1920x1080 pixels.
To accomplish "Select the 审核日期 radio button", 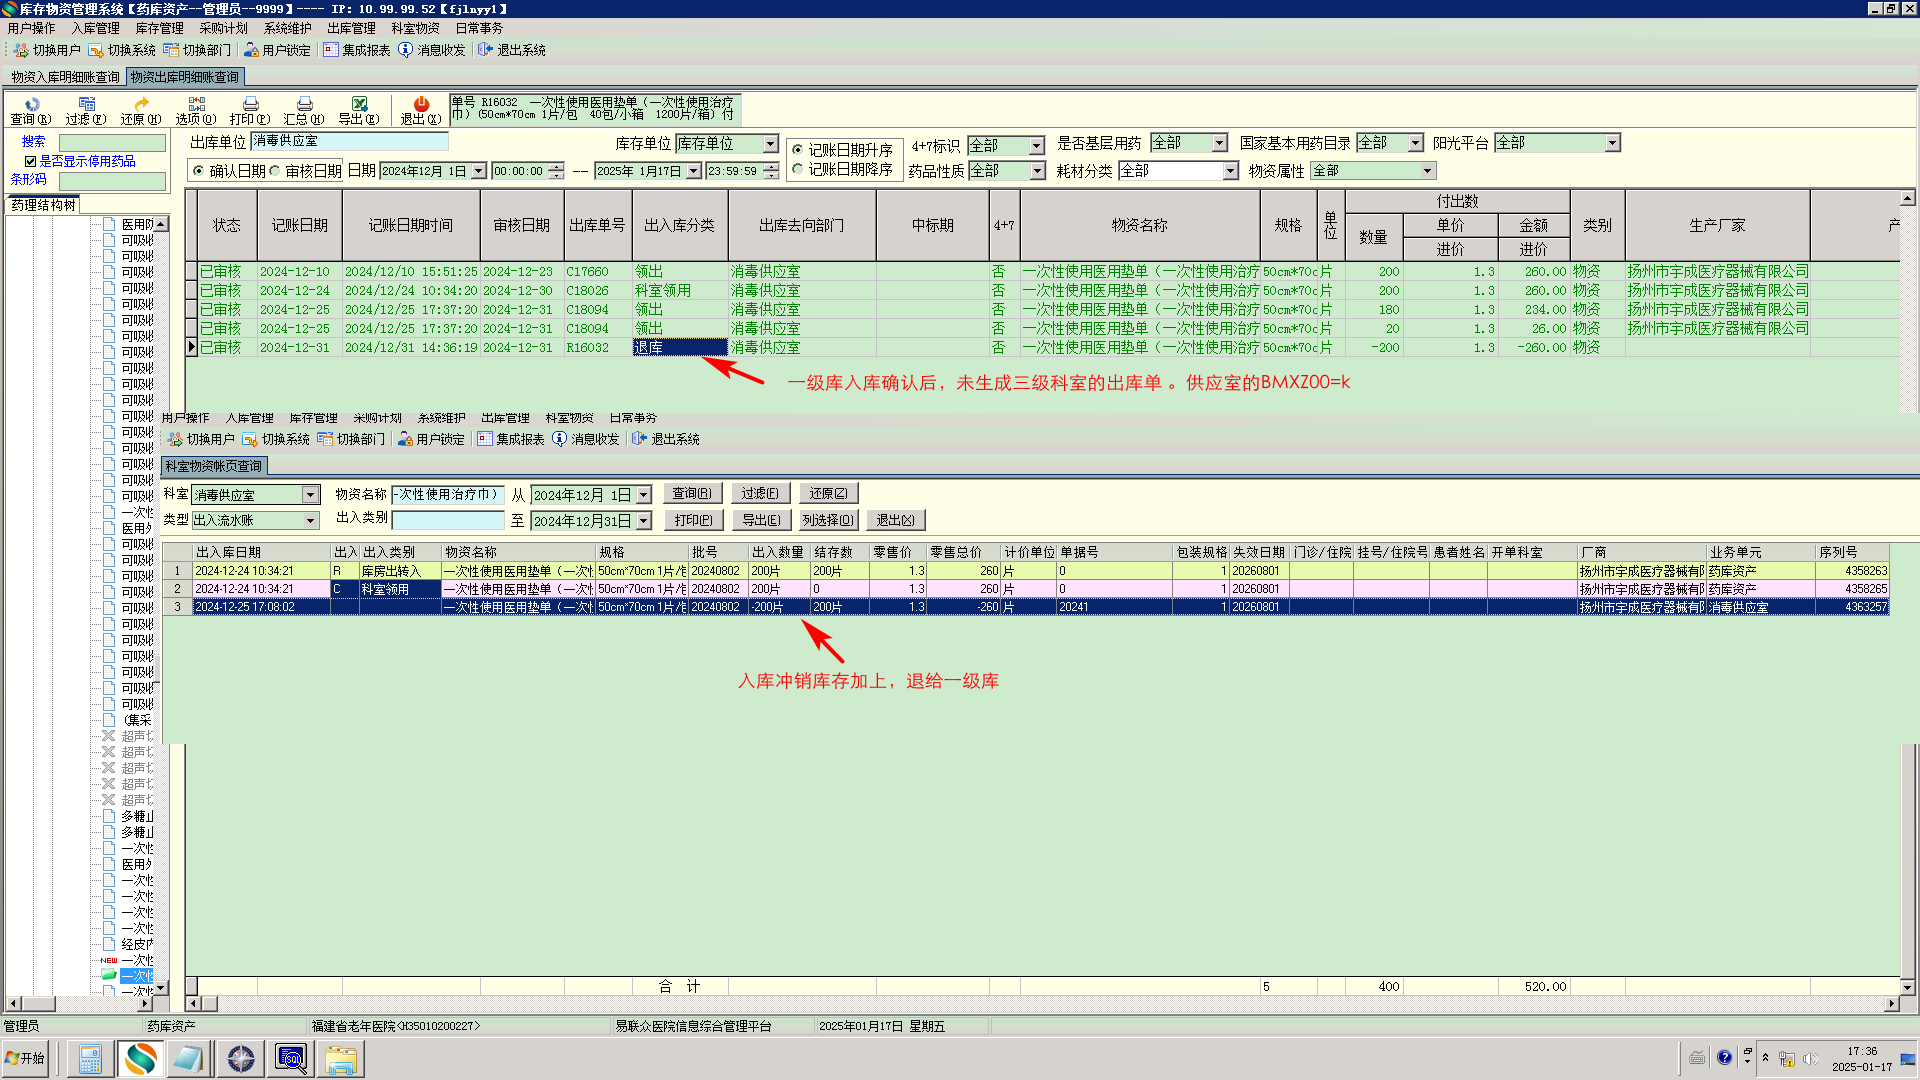I will 275,171.
